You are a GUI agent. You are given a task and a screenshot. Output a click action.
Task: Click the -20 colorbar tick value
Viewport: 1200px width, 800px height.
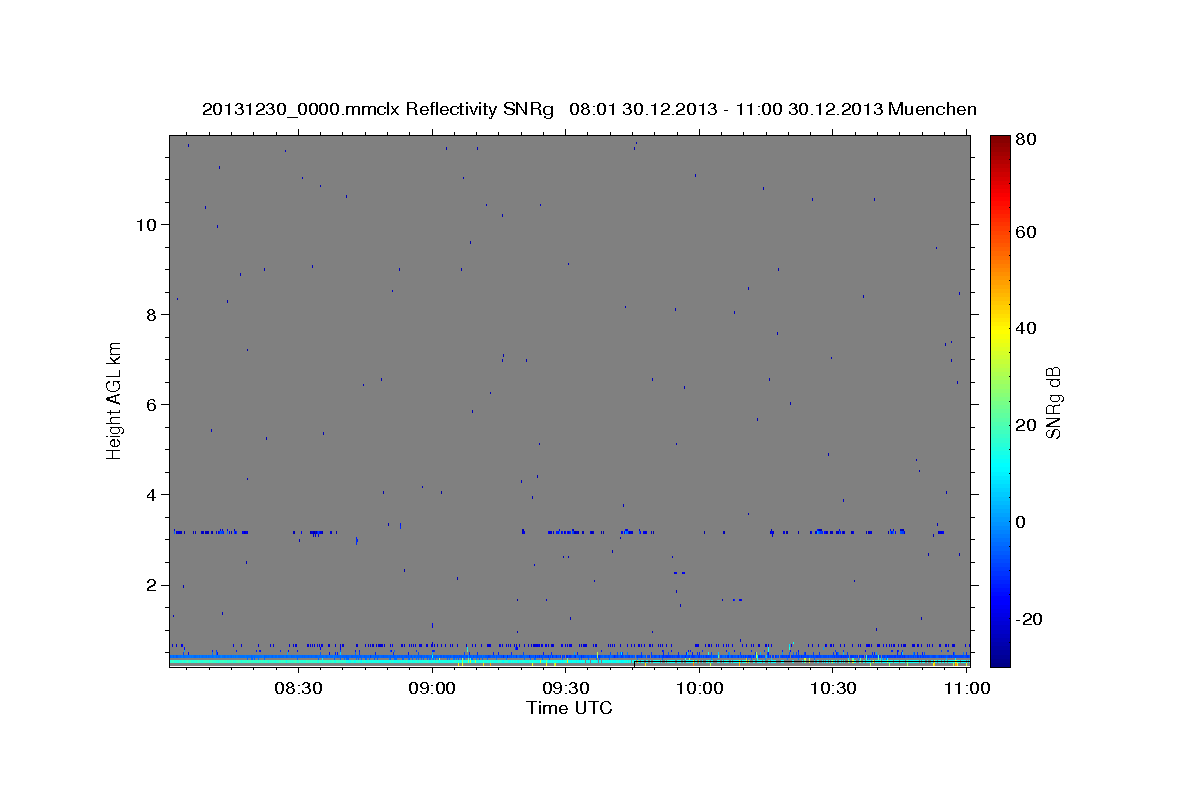point(1029,619)
